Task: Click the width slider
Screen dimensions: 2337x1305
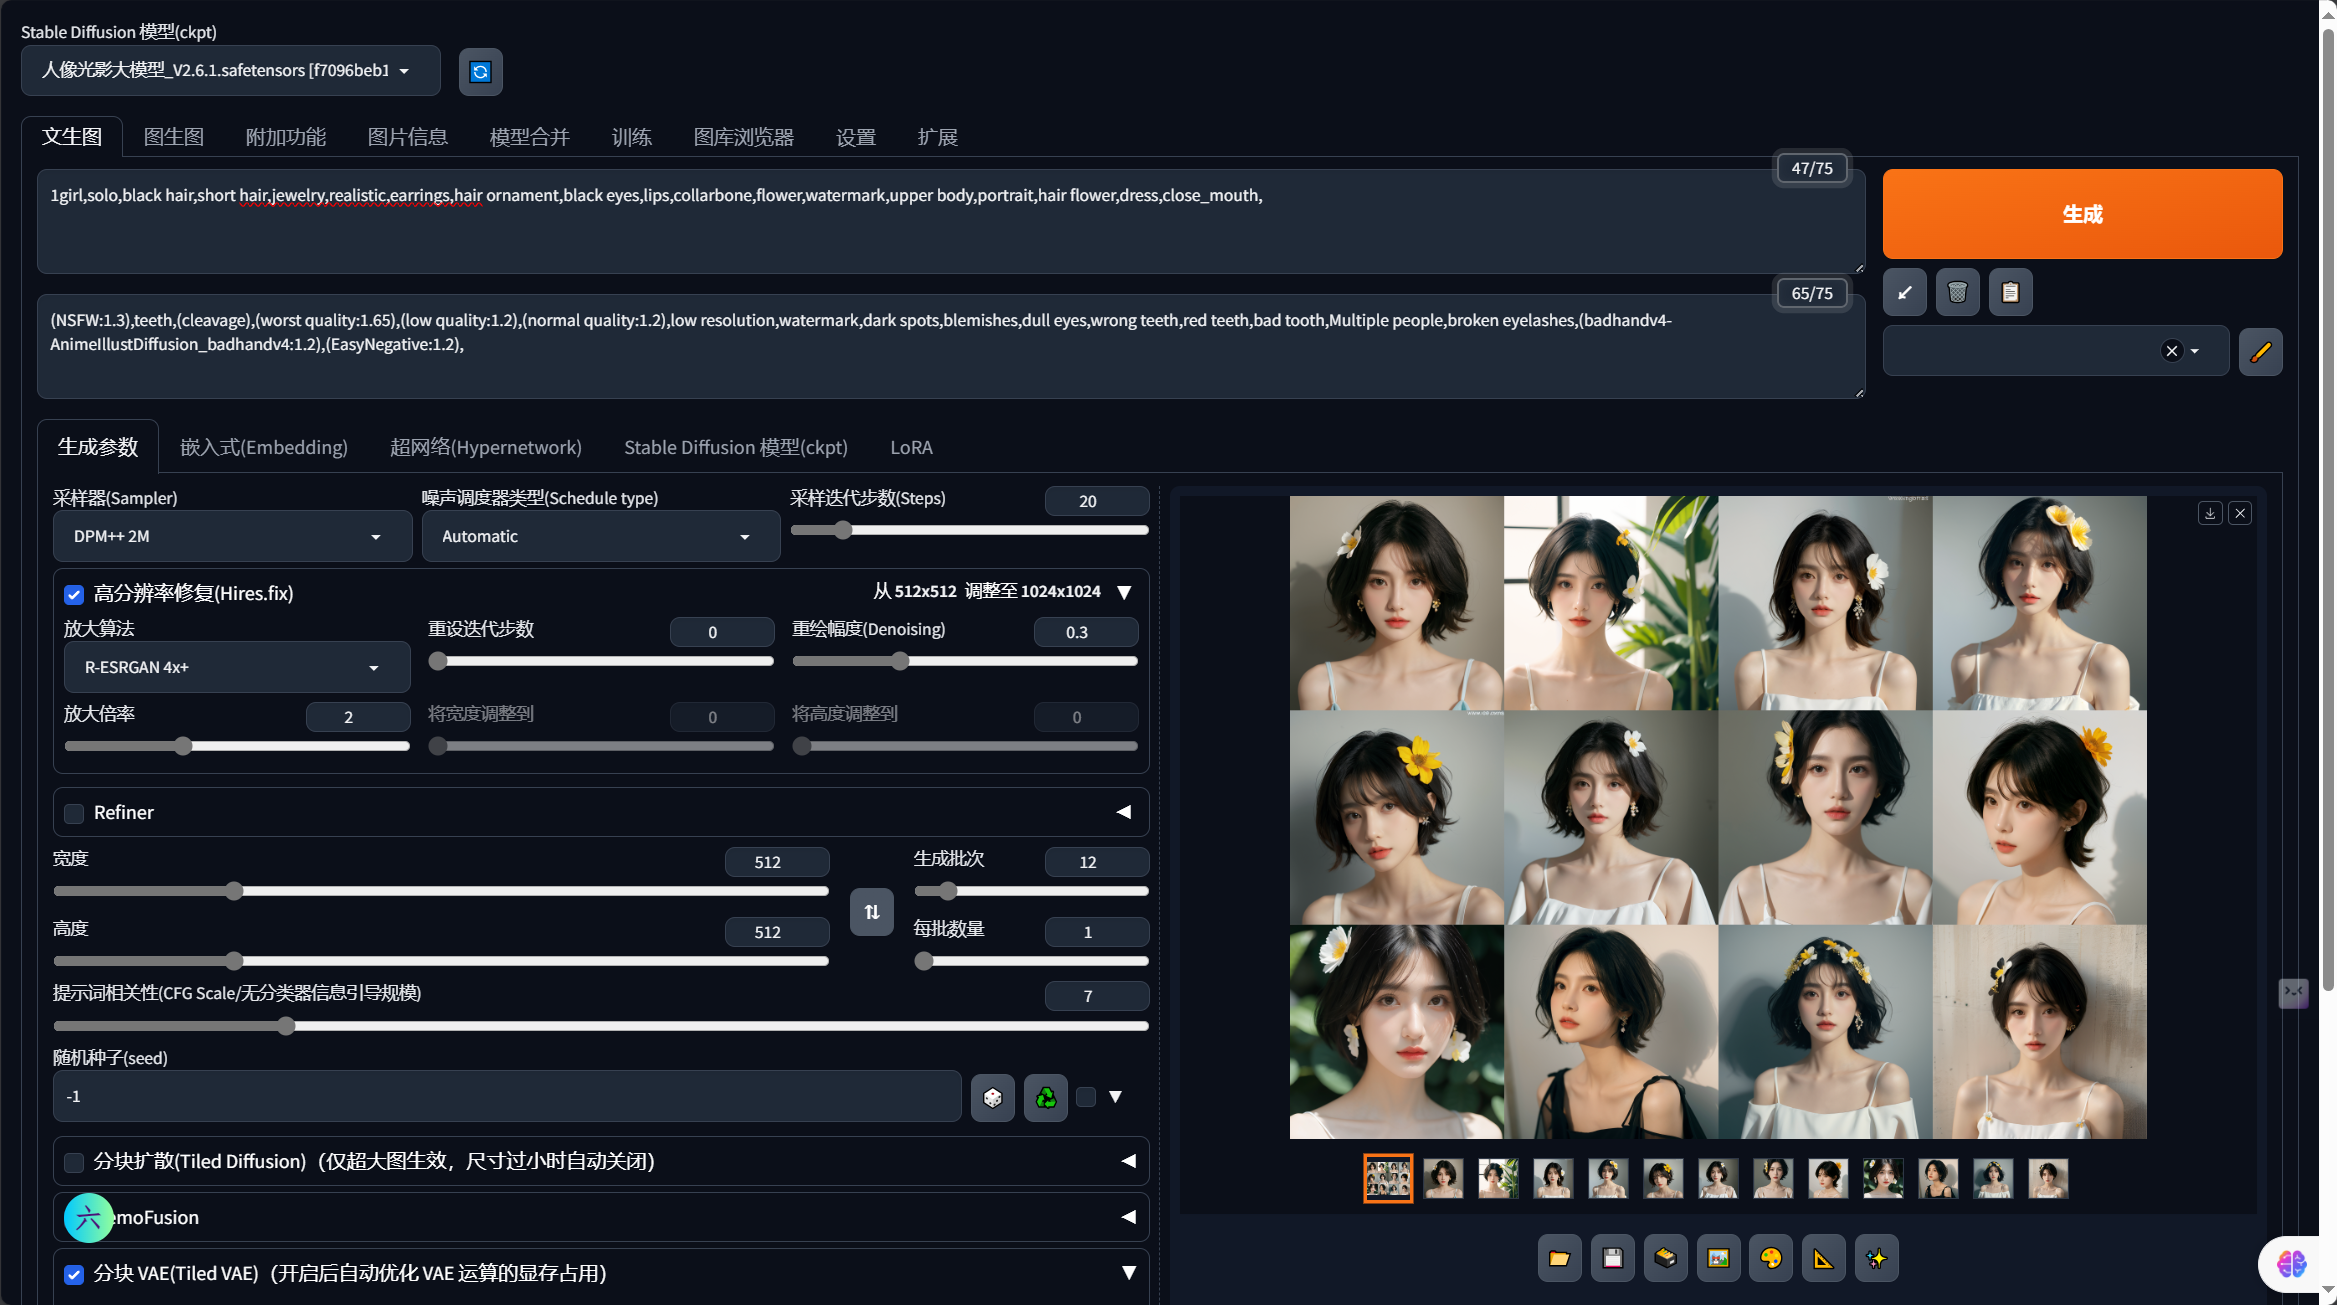Action: tap(441, 891)
